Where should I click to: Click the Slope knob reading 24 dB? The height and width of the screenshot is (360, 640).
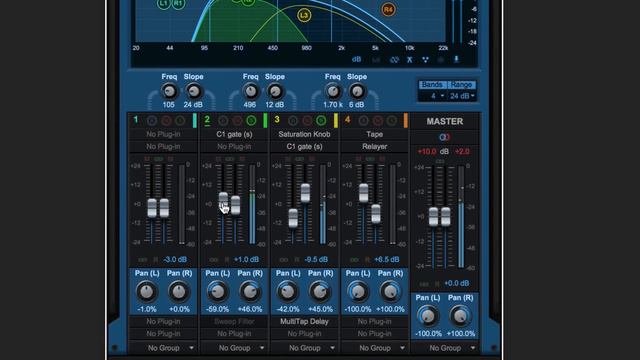[x=193, y=91]
